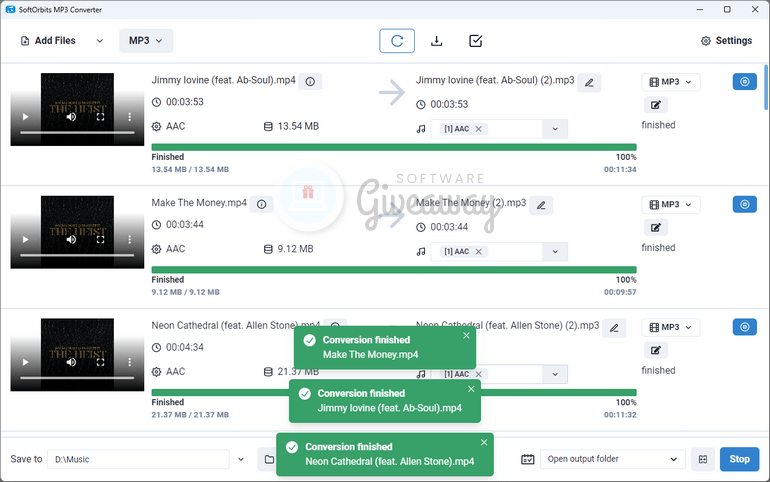Play the Jimmy Iovine video preview
Screen dimensions: 770x482
(26, 117)
